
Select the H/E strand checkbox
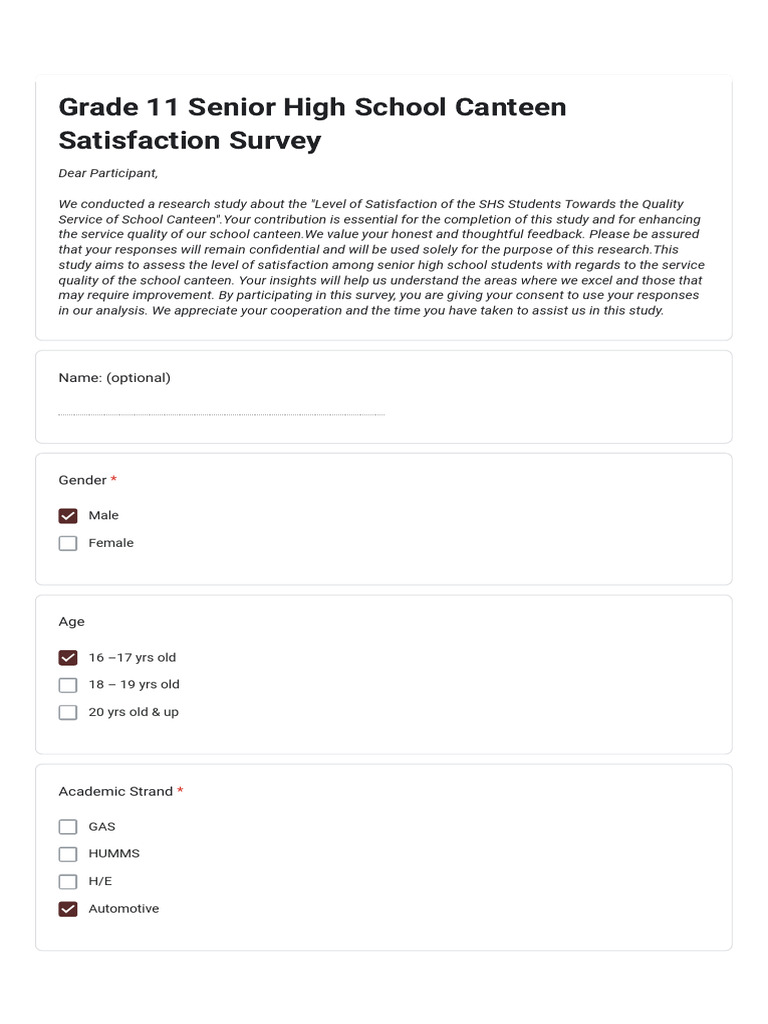tap(68, 881)
